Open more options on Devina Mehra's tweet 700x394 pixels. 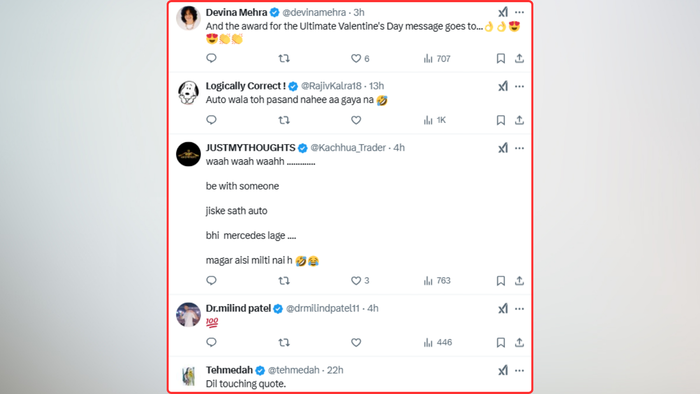519,12
